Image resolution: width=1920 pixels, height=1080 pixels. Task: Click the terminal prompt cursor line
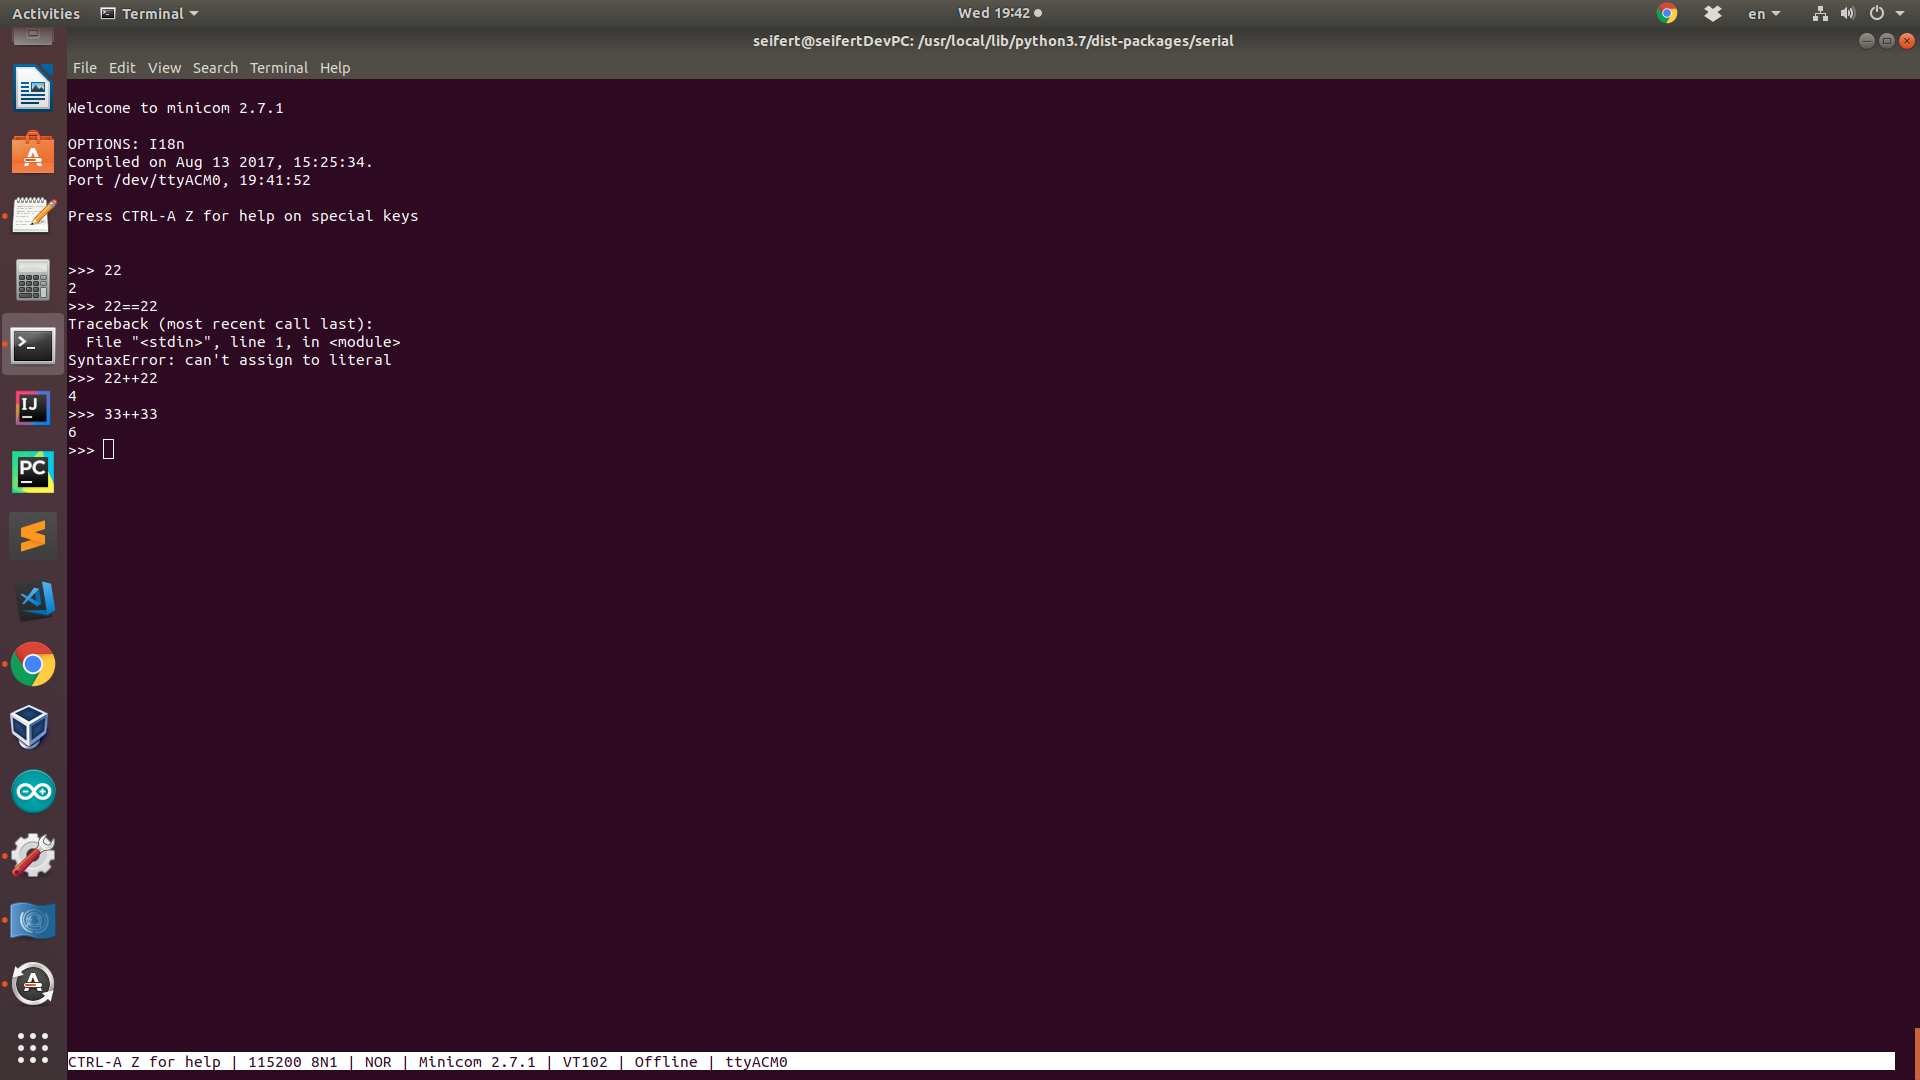pyautogui.click(x=108, y=450)
